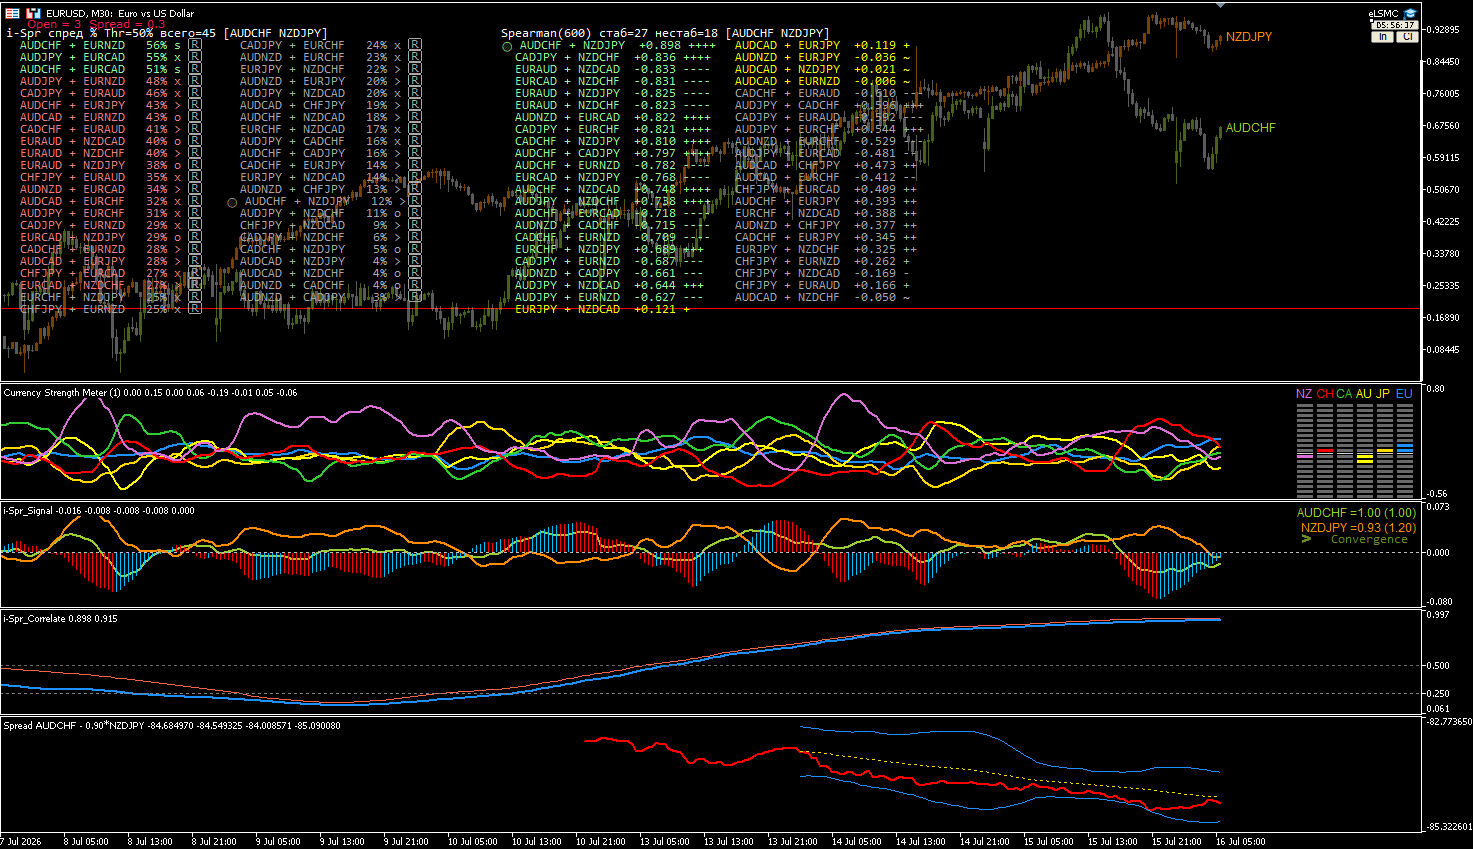Click the AUDCAD + EURJPY +0.119 row
This screenshot has width=1473, height=849.
(823, 45)
